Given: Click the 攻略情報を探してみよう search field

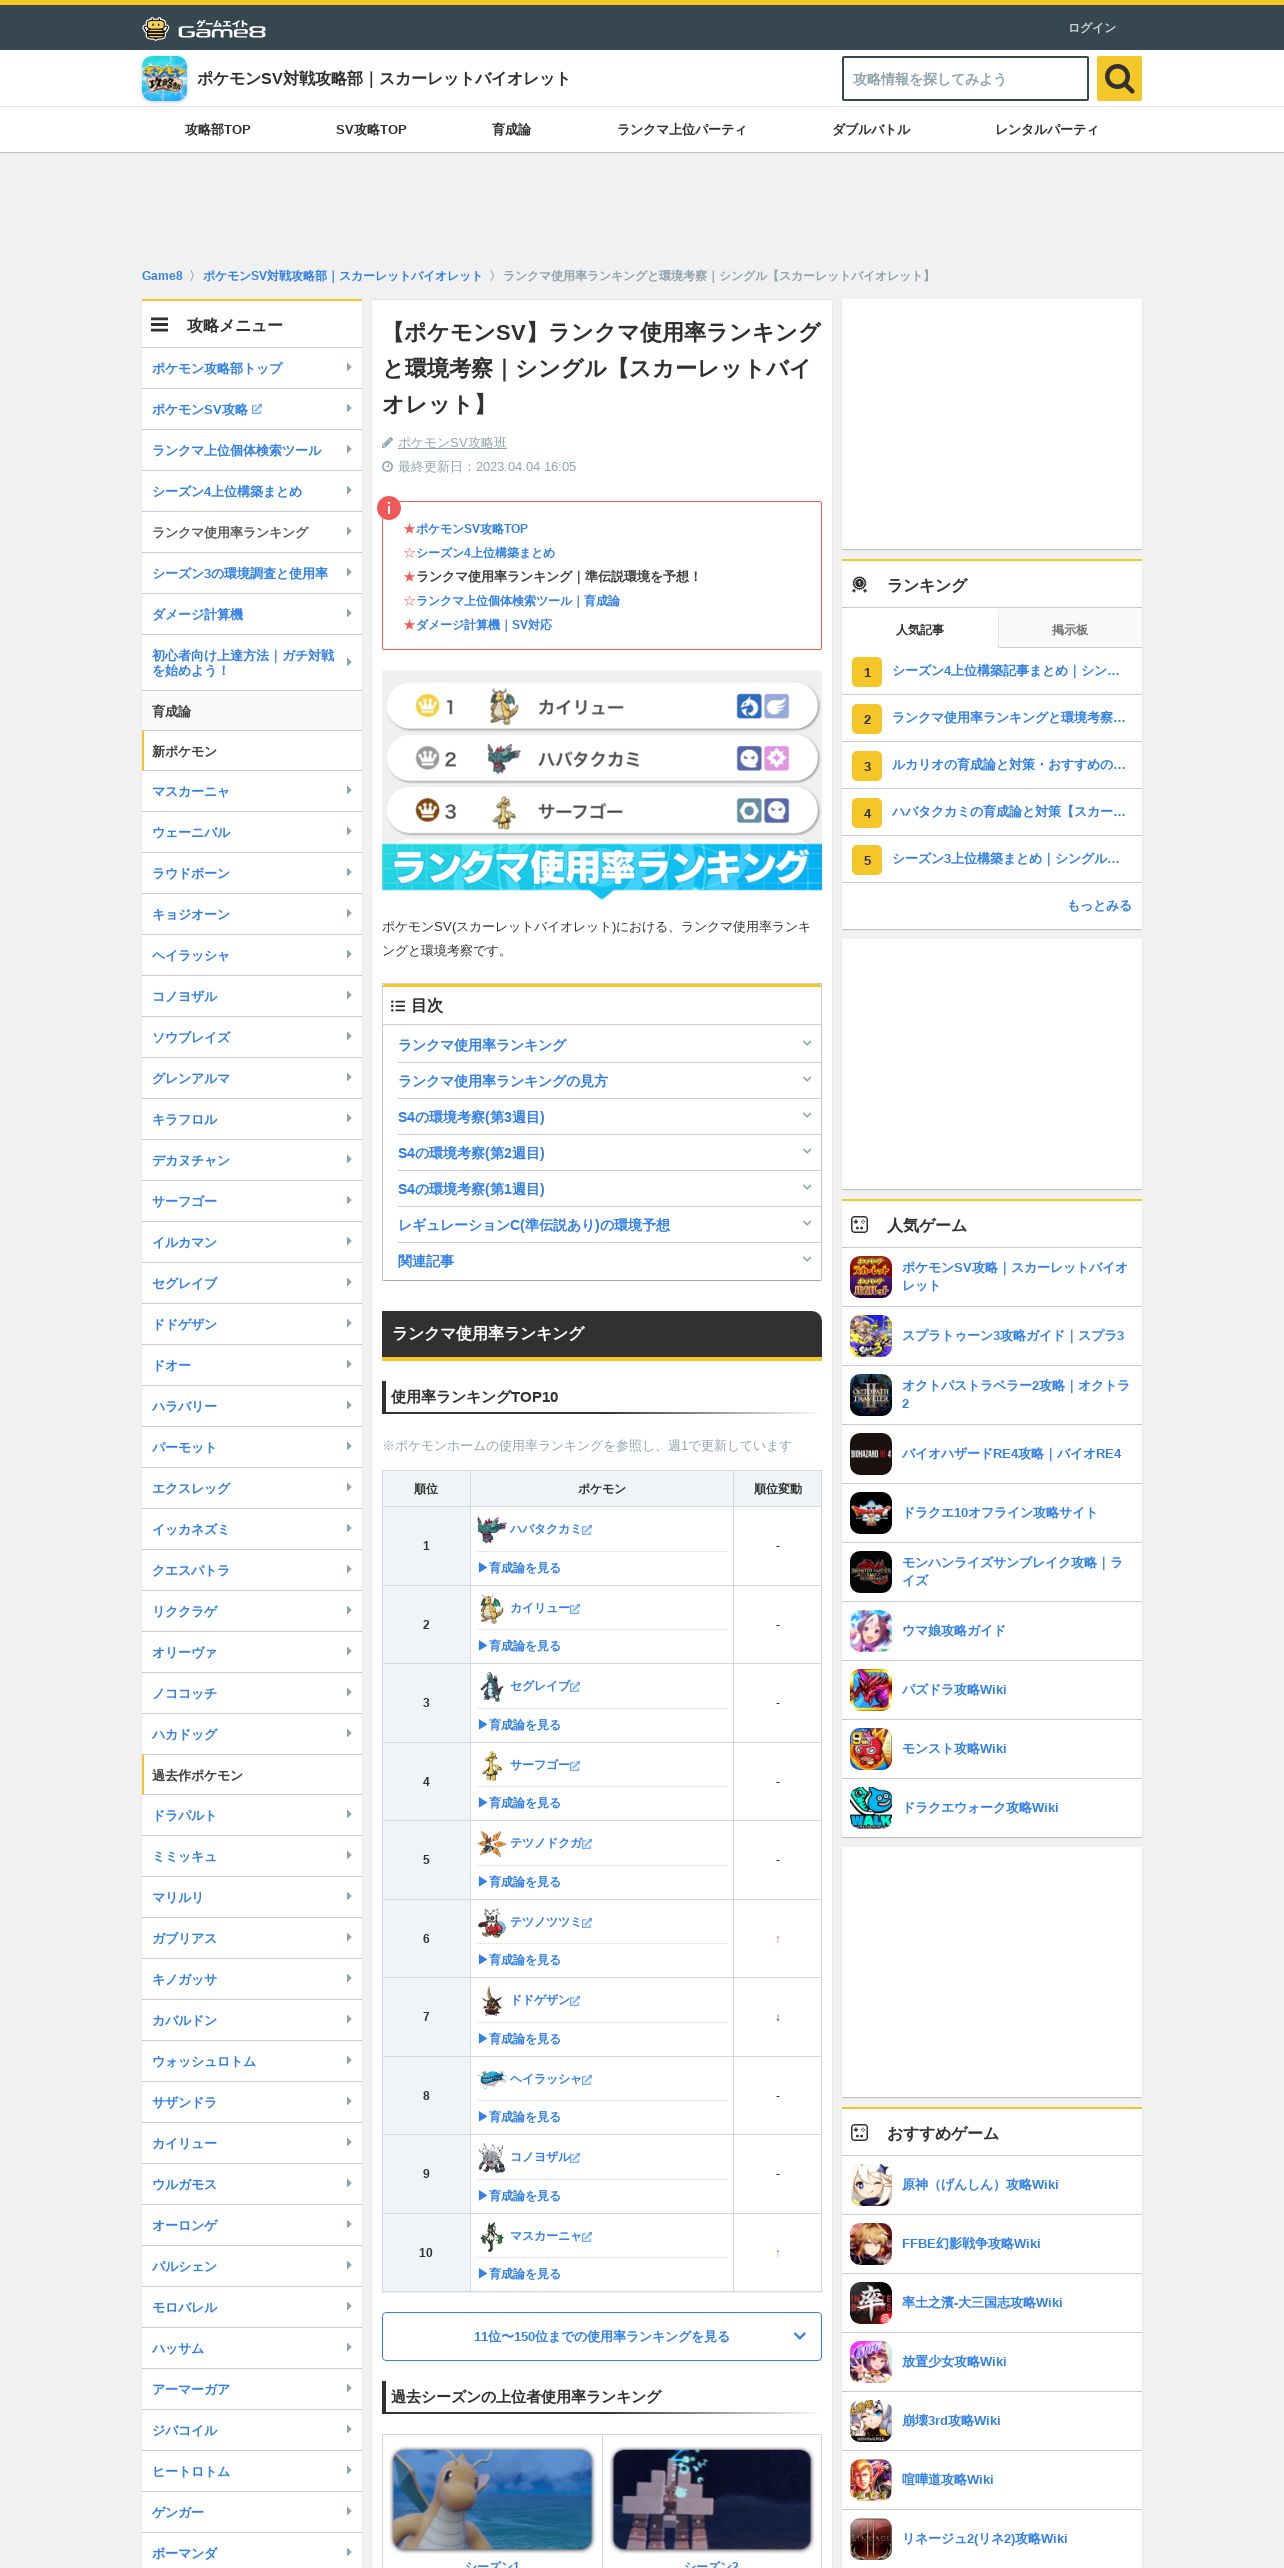Looking at the screenshot, I should tap(965, 79).
